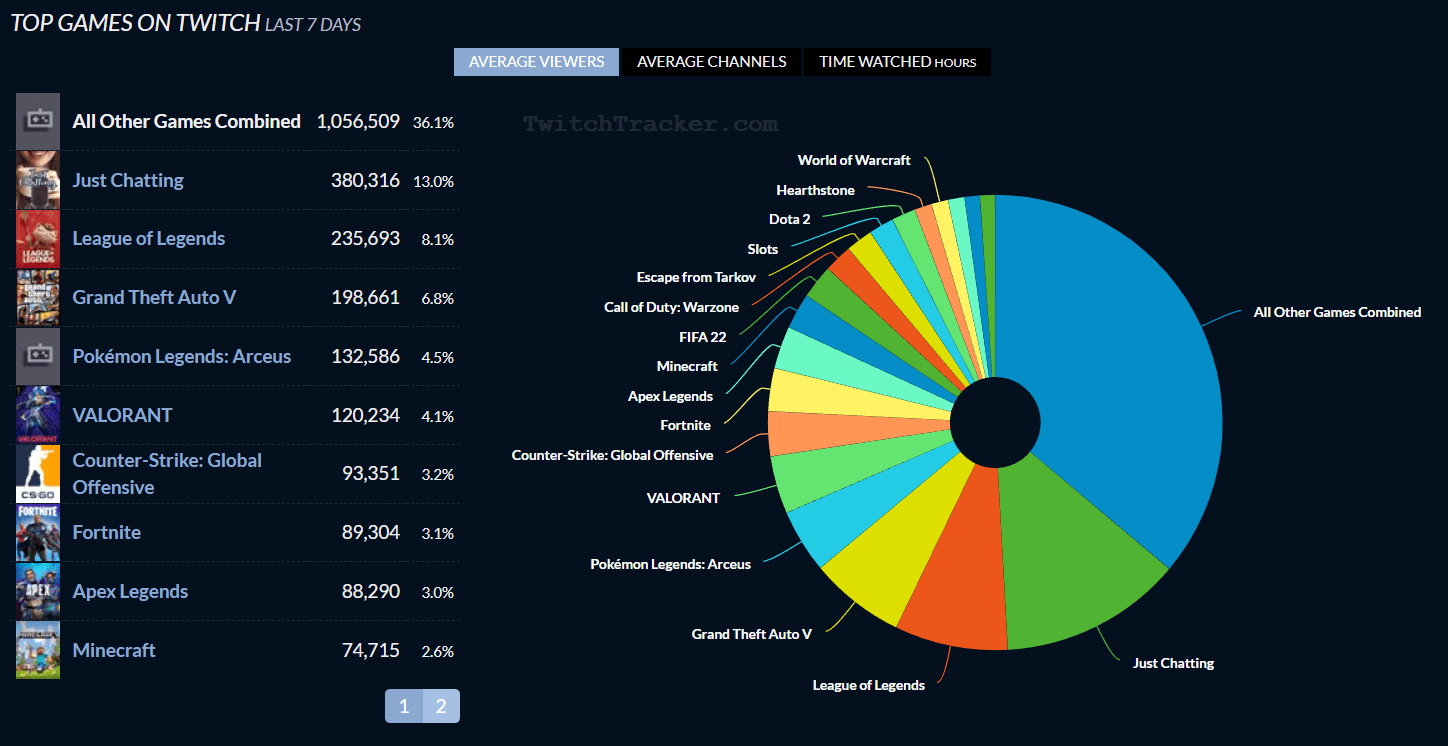Screen dimensions: 1448x746
Task: Click the Grand Theft Auto V cover icon
Action: point(38,298)
